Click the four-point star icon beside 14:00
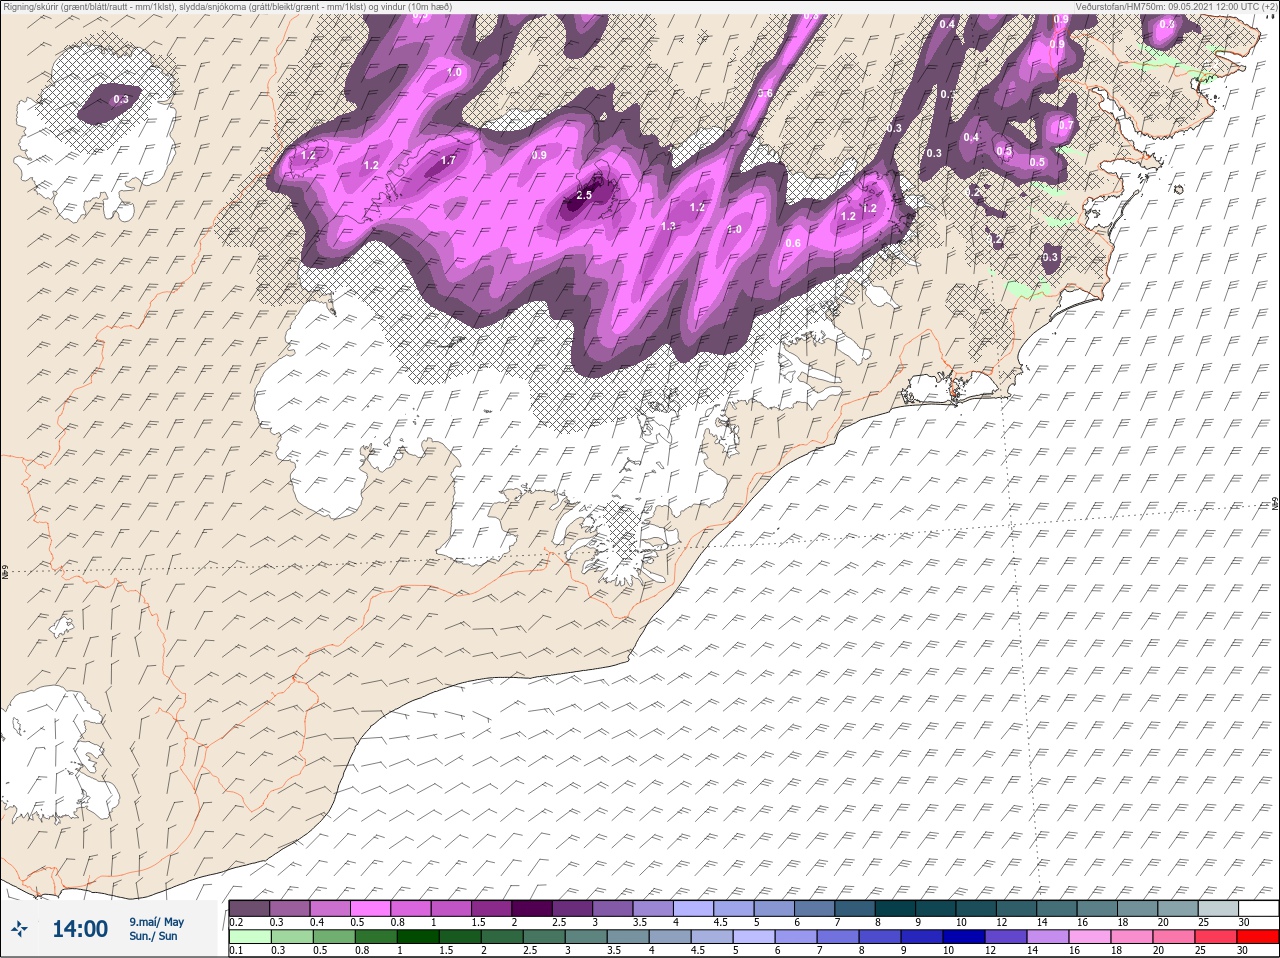The height and width of the screenshot is (958, 1280). [20, 930]
